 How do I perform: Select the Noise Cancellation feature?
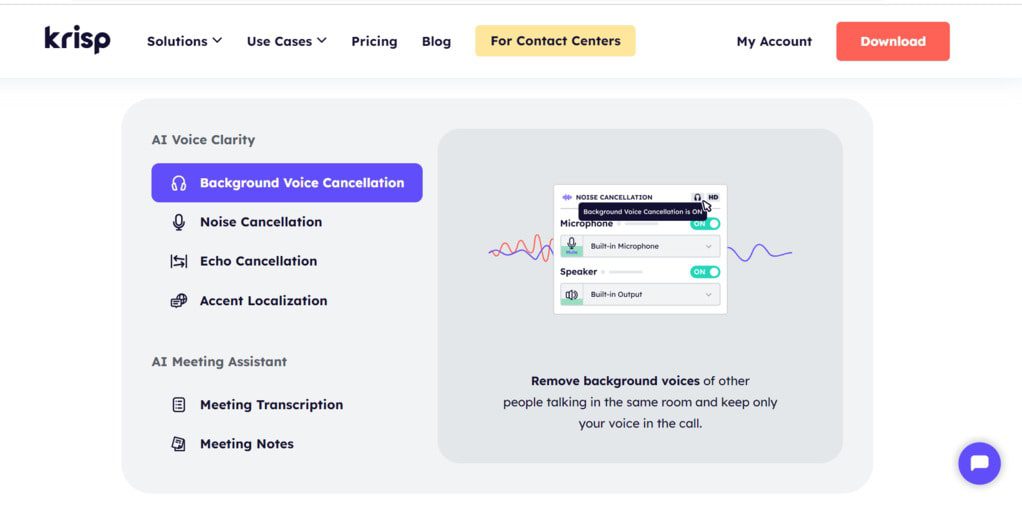260,222
